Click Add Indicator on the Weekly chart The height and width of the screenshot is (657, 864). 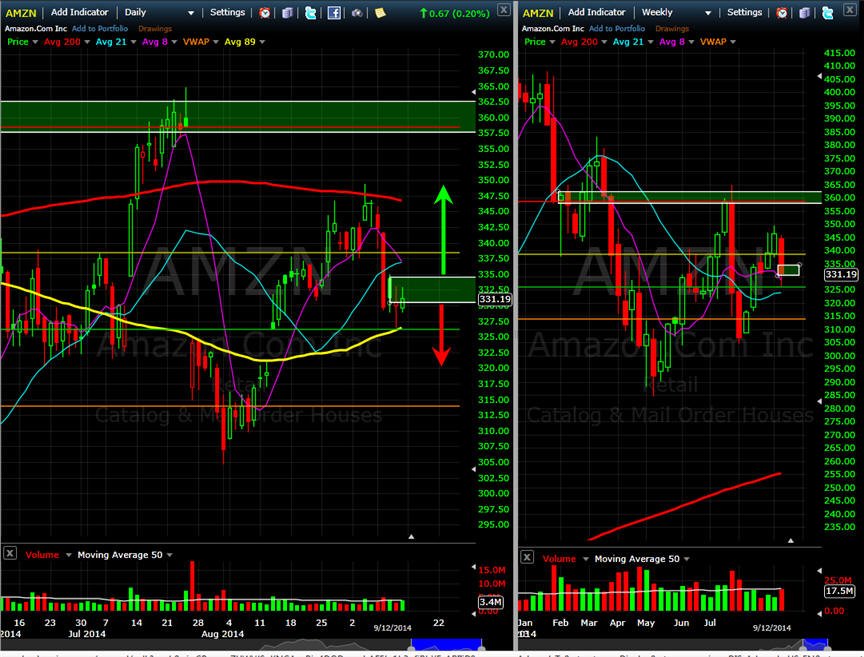(x=597, y=12)
